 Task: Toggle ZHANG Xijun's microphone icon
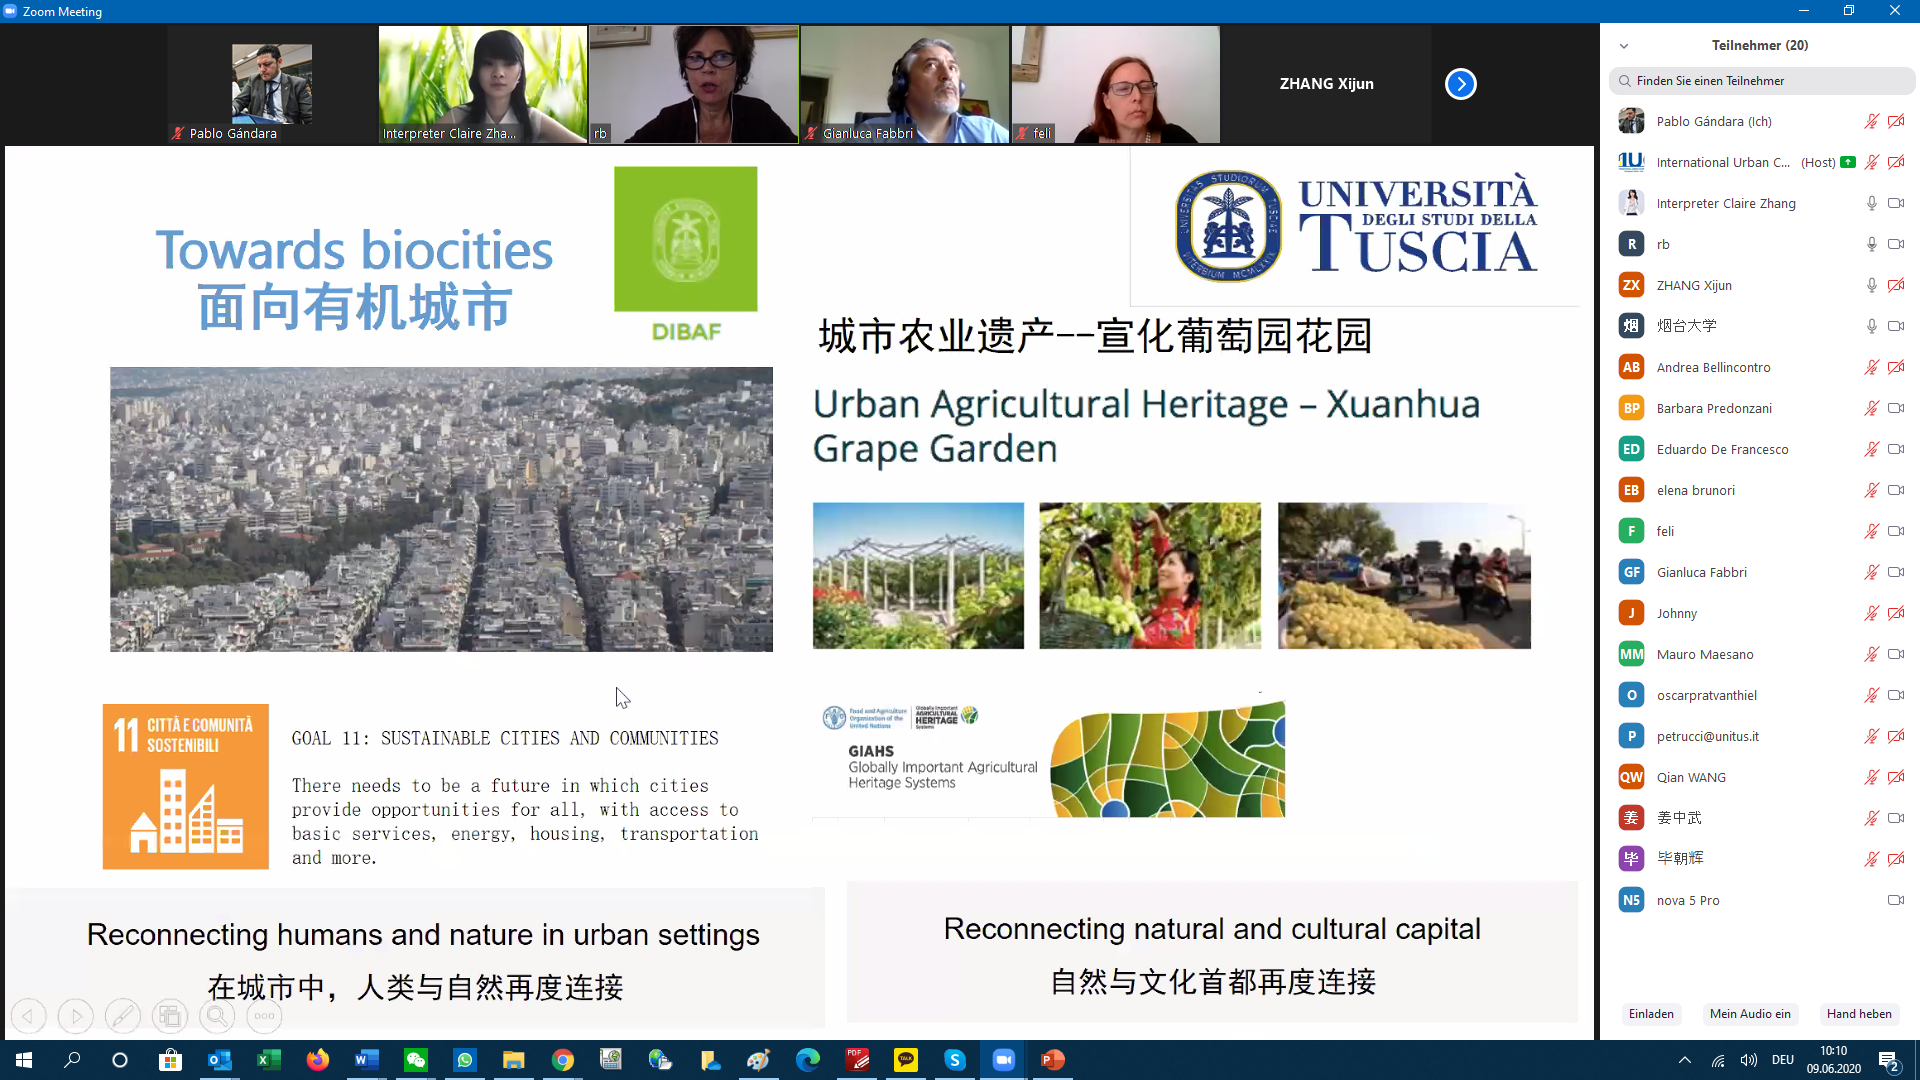[1871, 285]
